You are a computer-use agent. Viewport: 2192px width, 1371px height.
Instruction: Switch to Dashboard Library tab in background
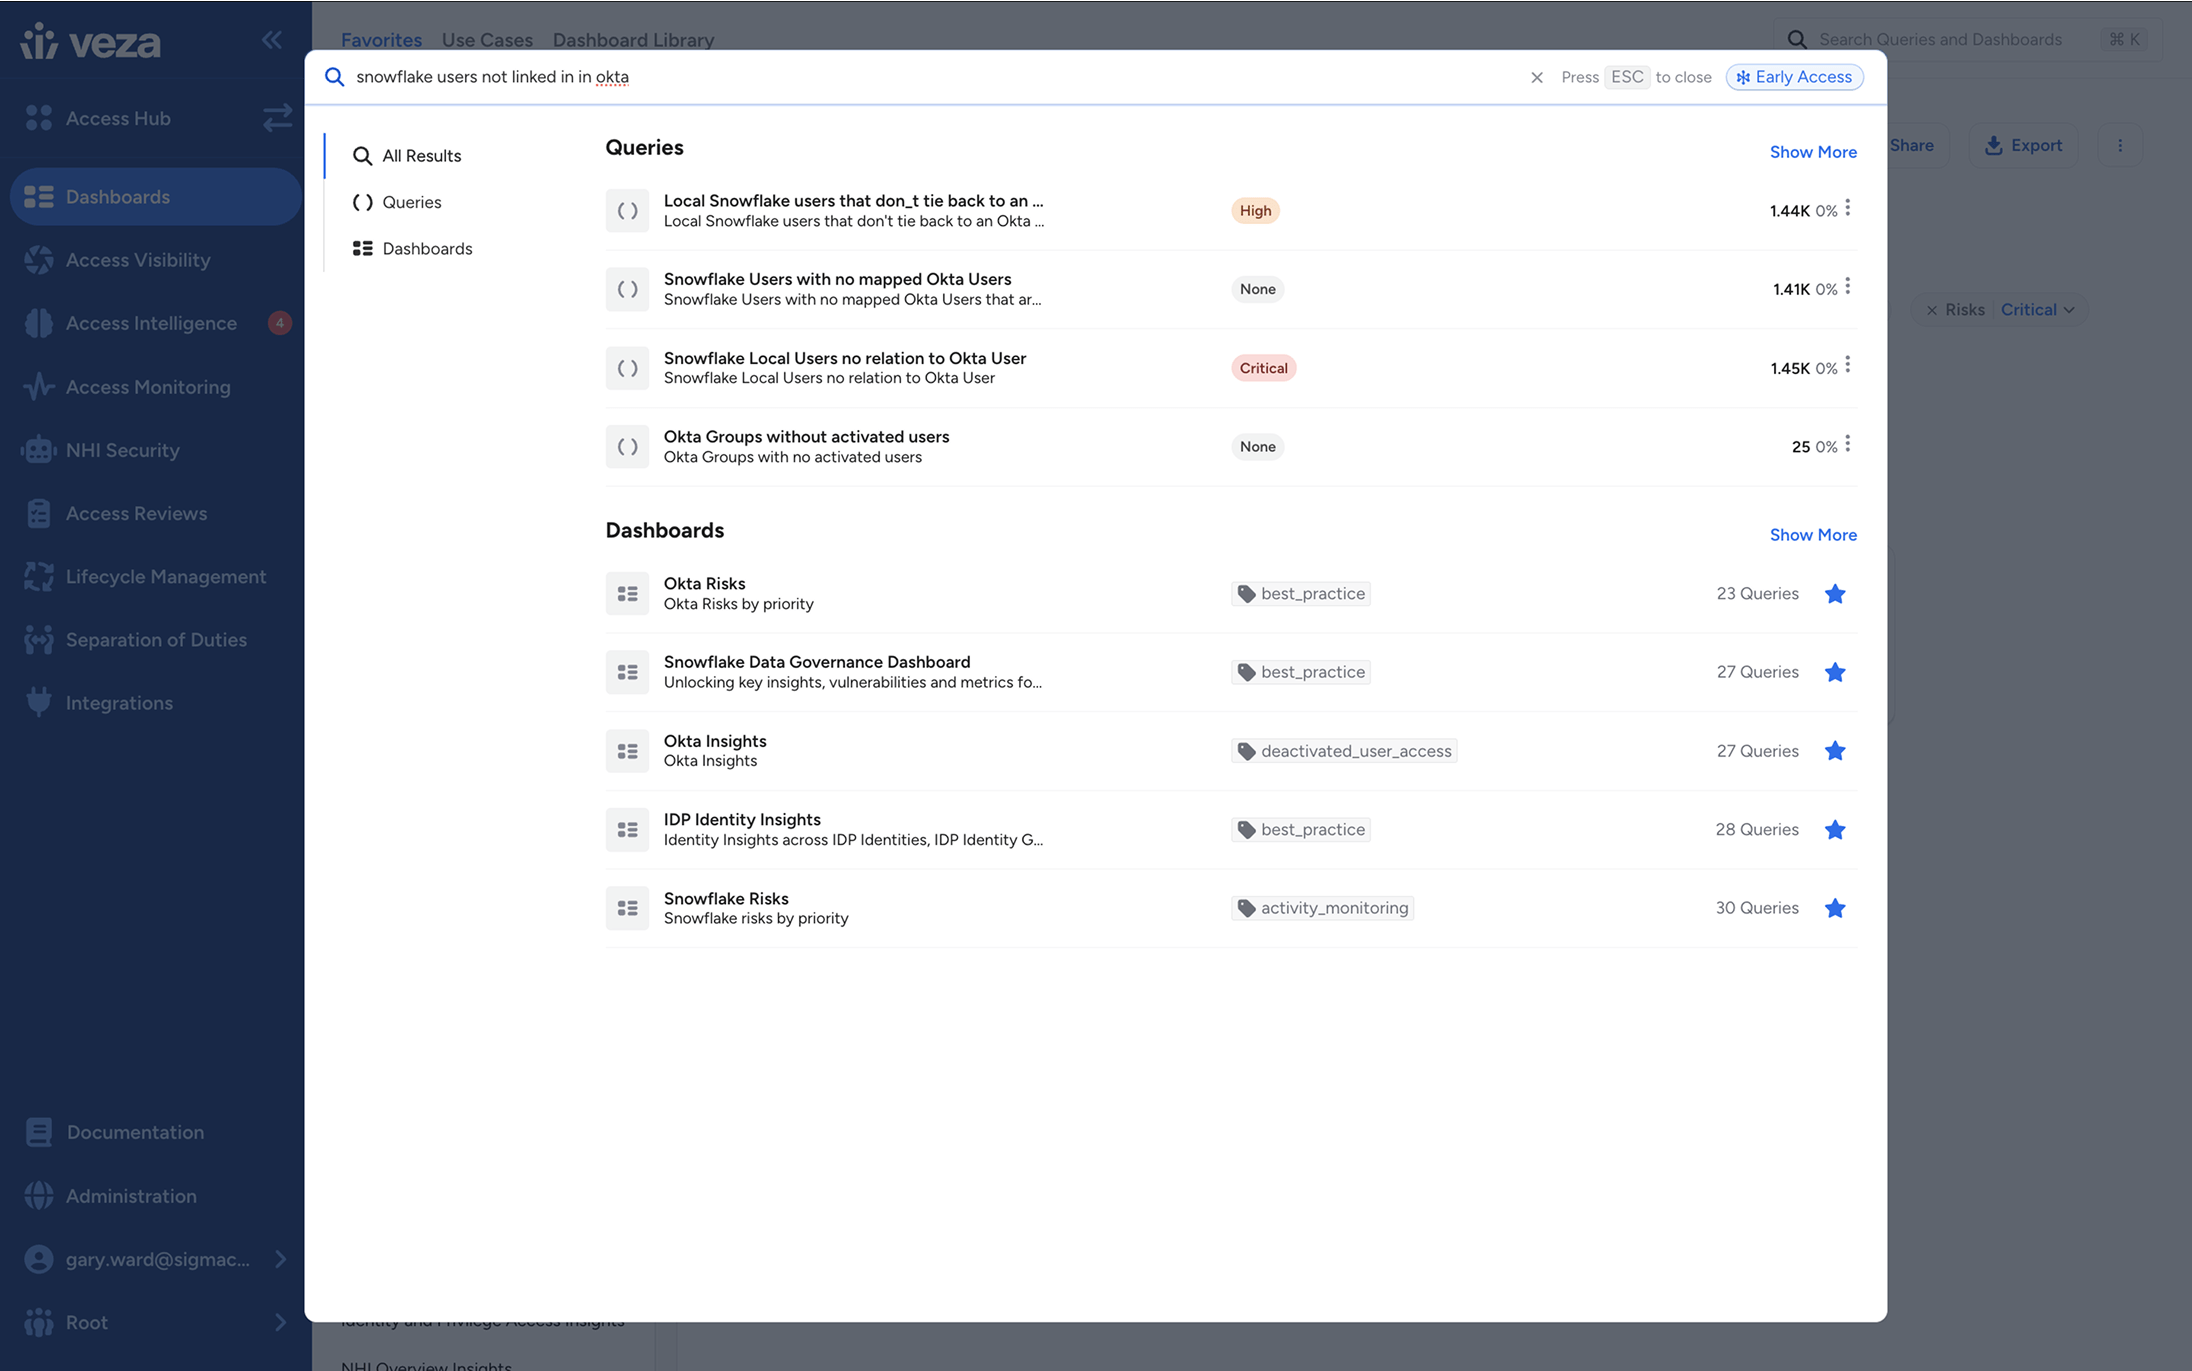pos(633,40)
